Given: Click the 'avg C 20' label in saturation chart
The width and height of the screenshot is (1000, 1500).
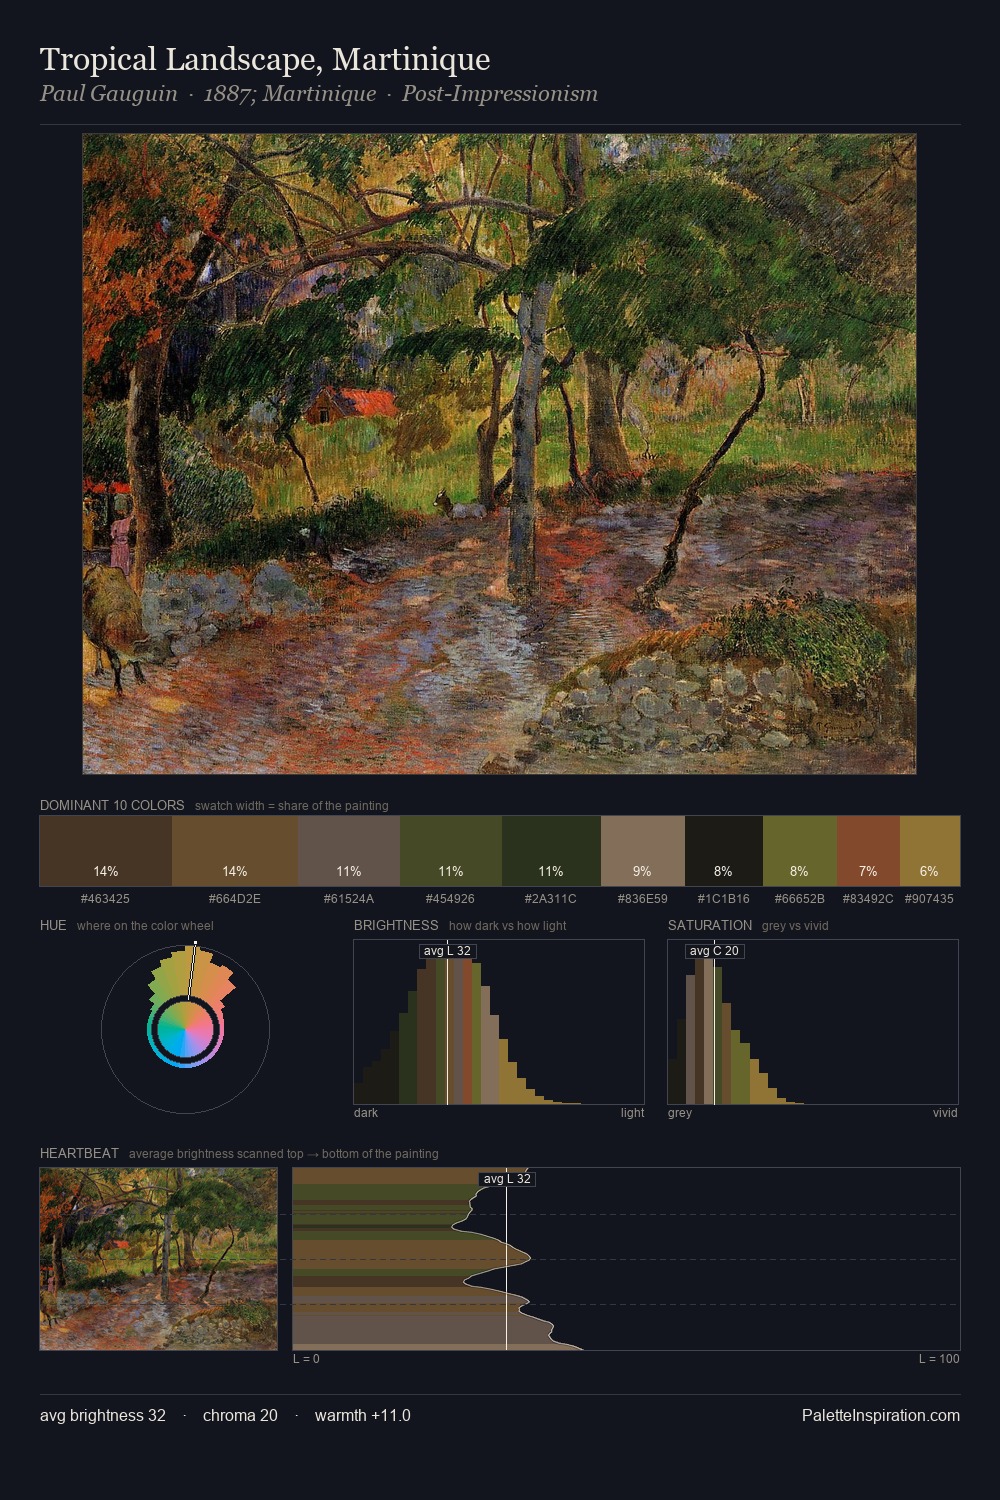Looking at the screenshot, I should coord(714,951).
